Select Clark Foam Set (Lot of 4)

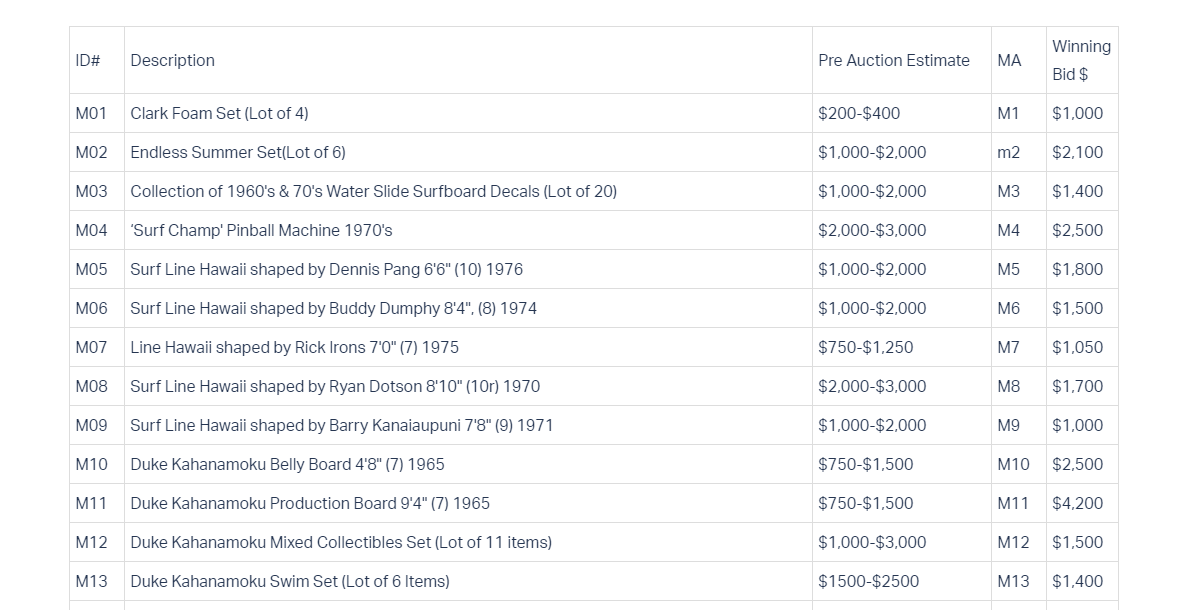(219, 114)
